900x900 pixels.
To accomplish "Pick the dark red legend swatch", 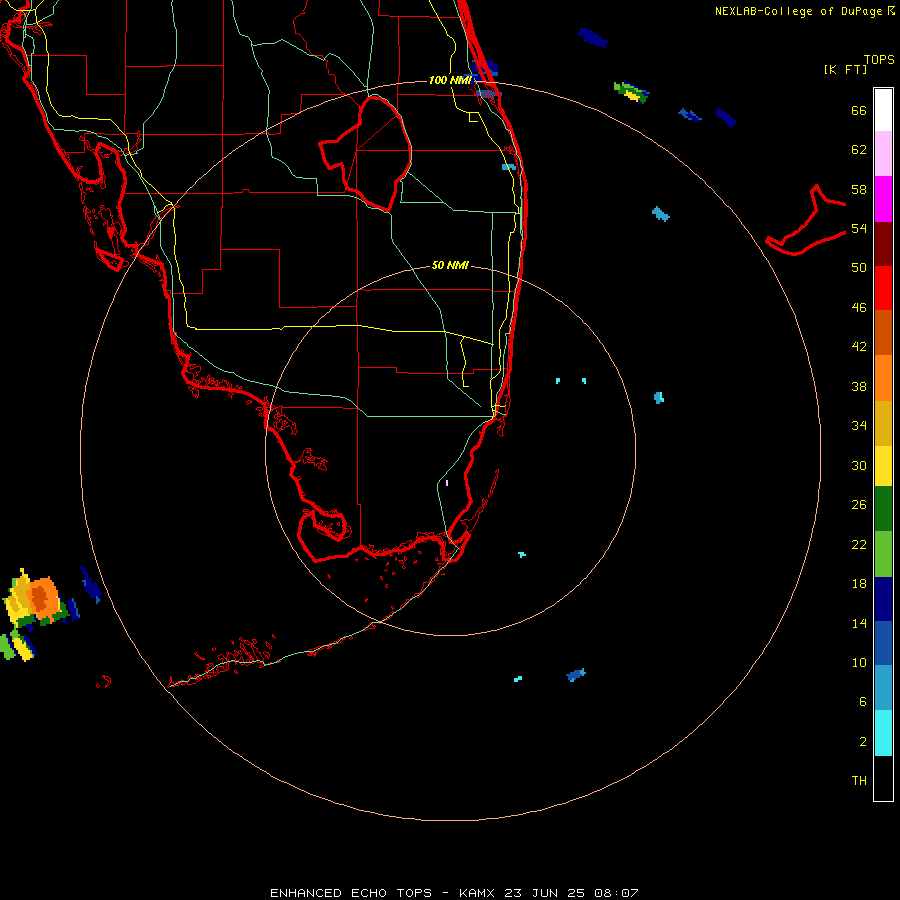I will click(x=883, y=243).
